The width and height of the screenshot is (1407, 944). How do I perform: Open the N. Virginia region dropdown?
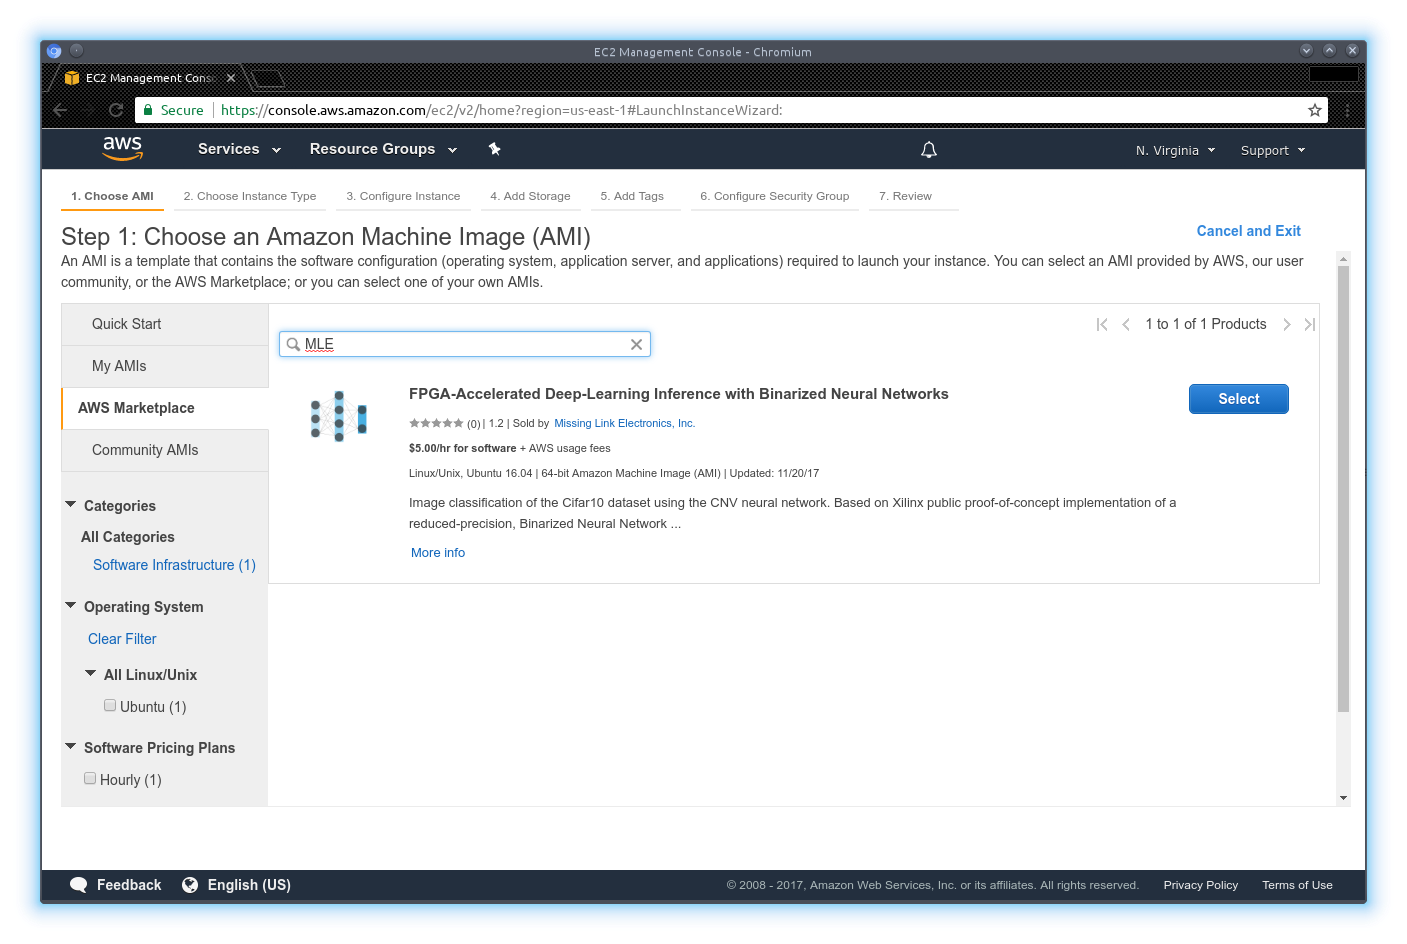coord(1175,150)
